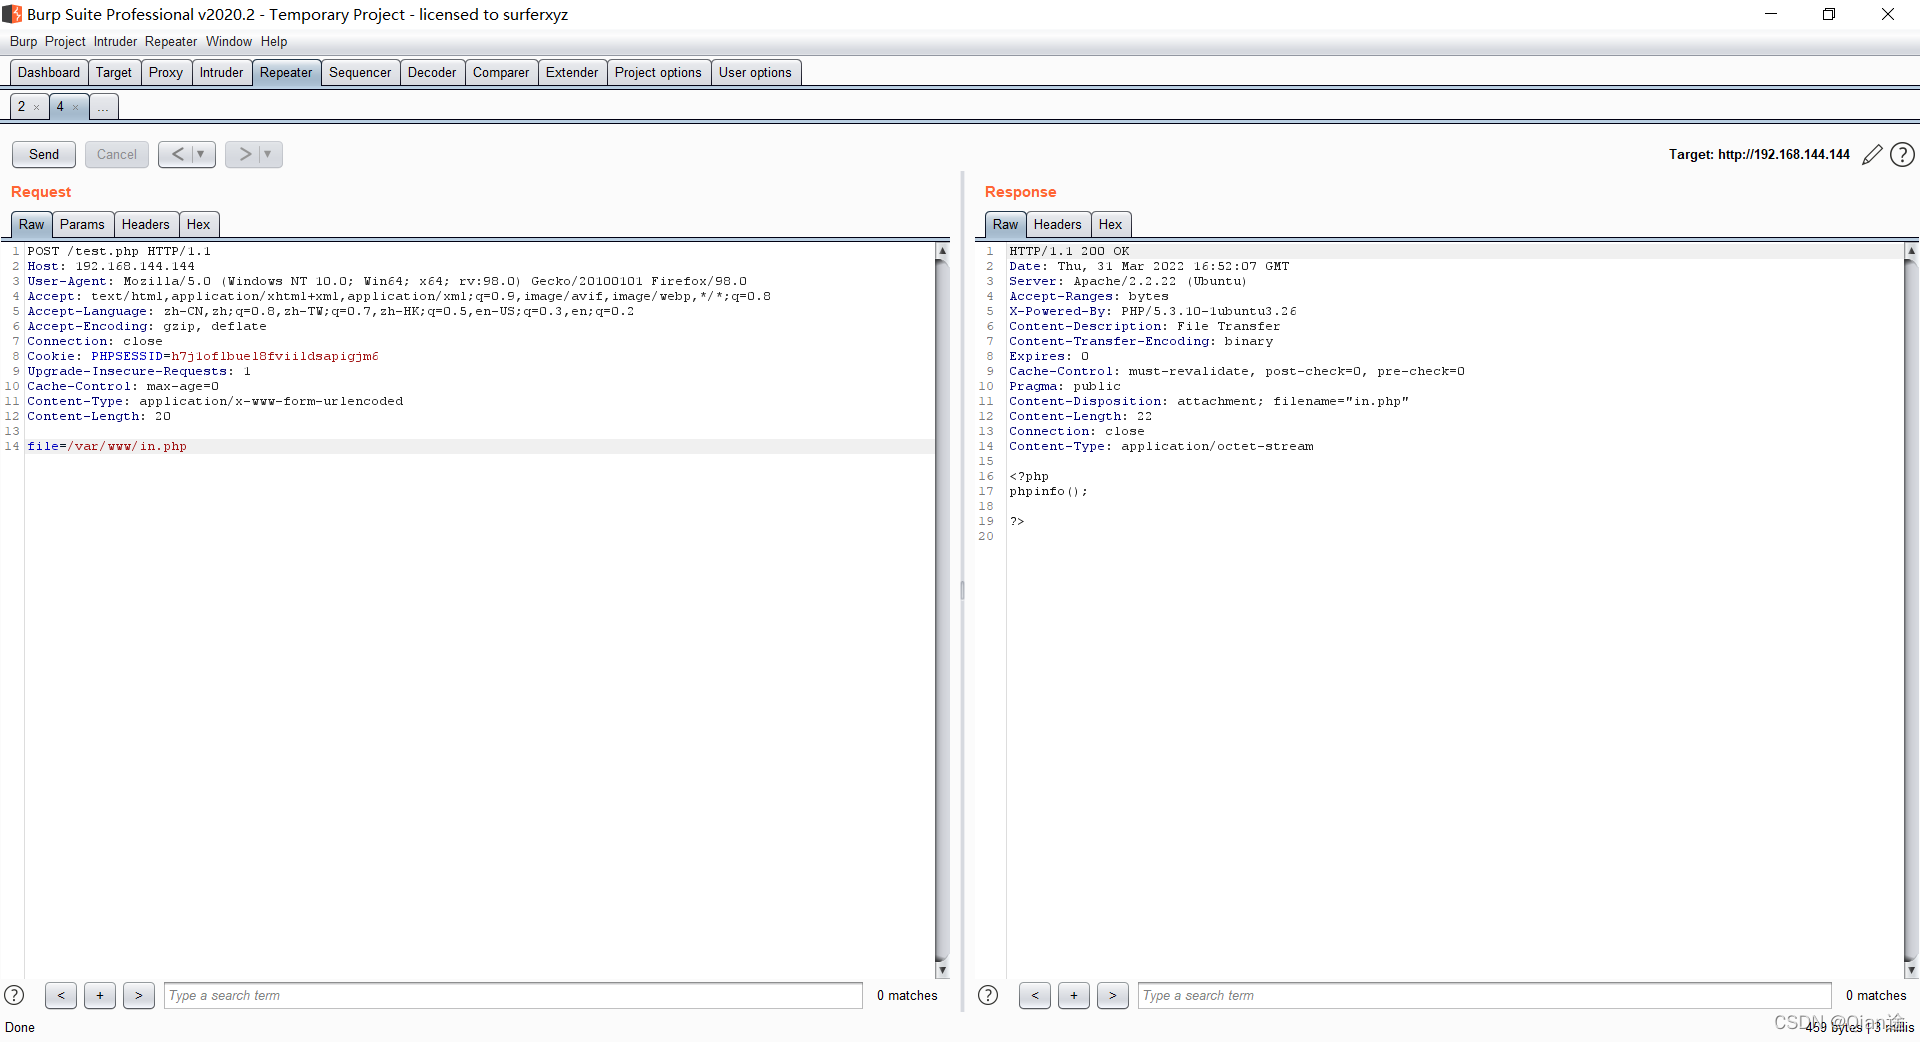The image size is (1920, 1042).
Task: Click the response search term field
Action: click(1484, 995)
